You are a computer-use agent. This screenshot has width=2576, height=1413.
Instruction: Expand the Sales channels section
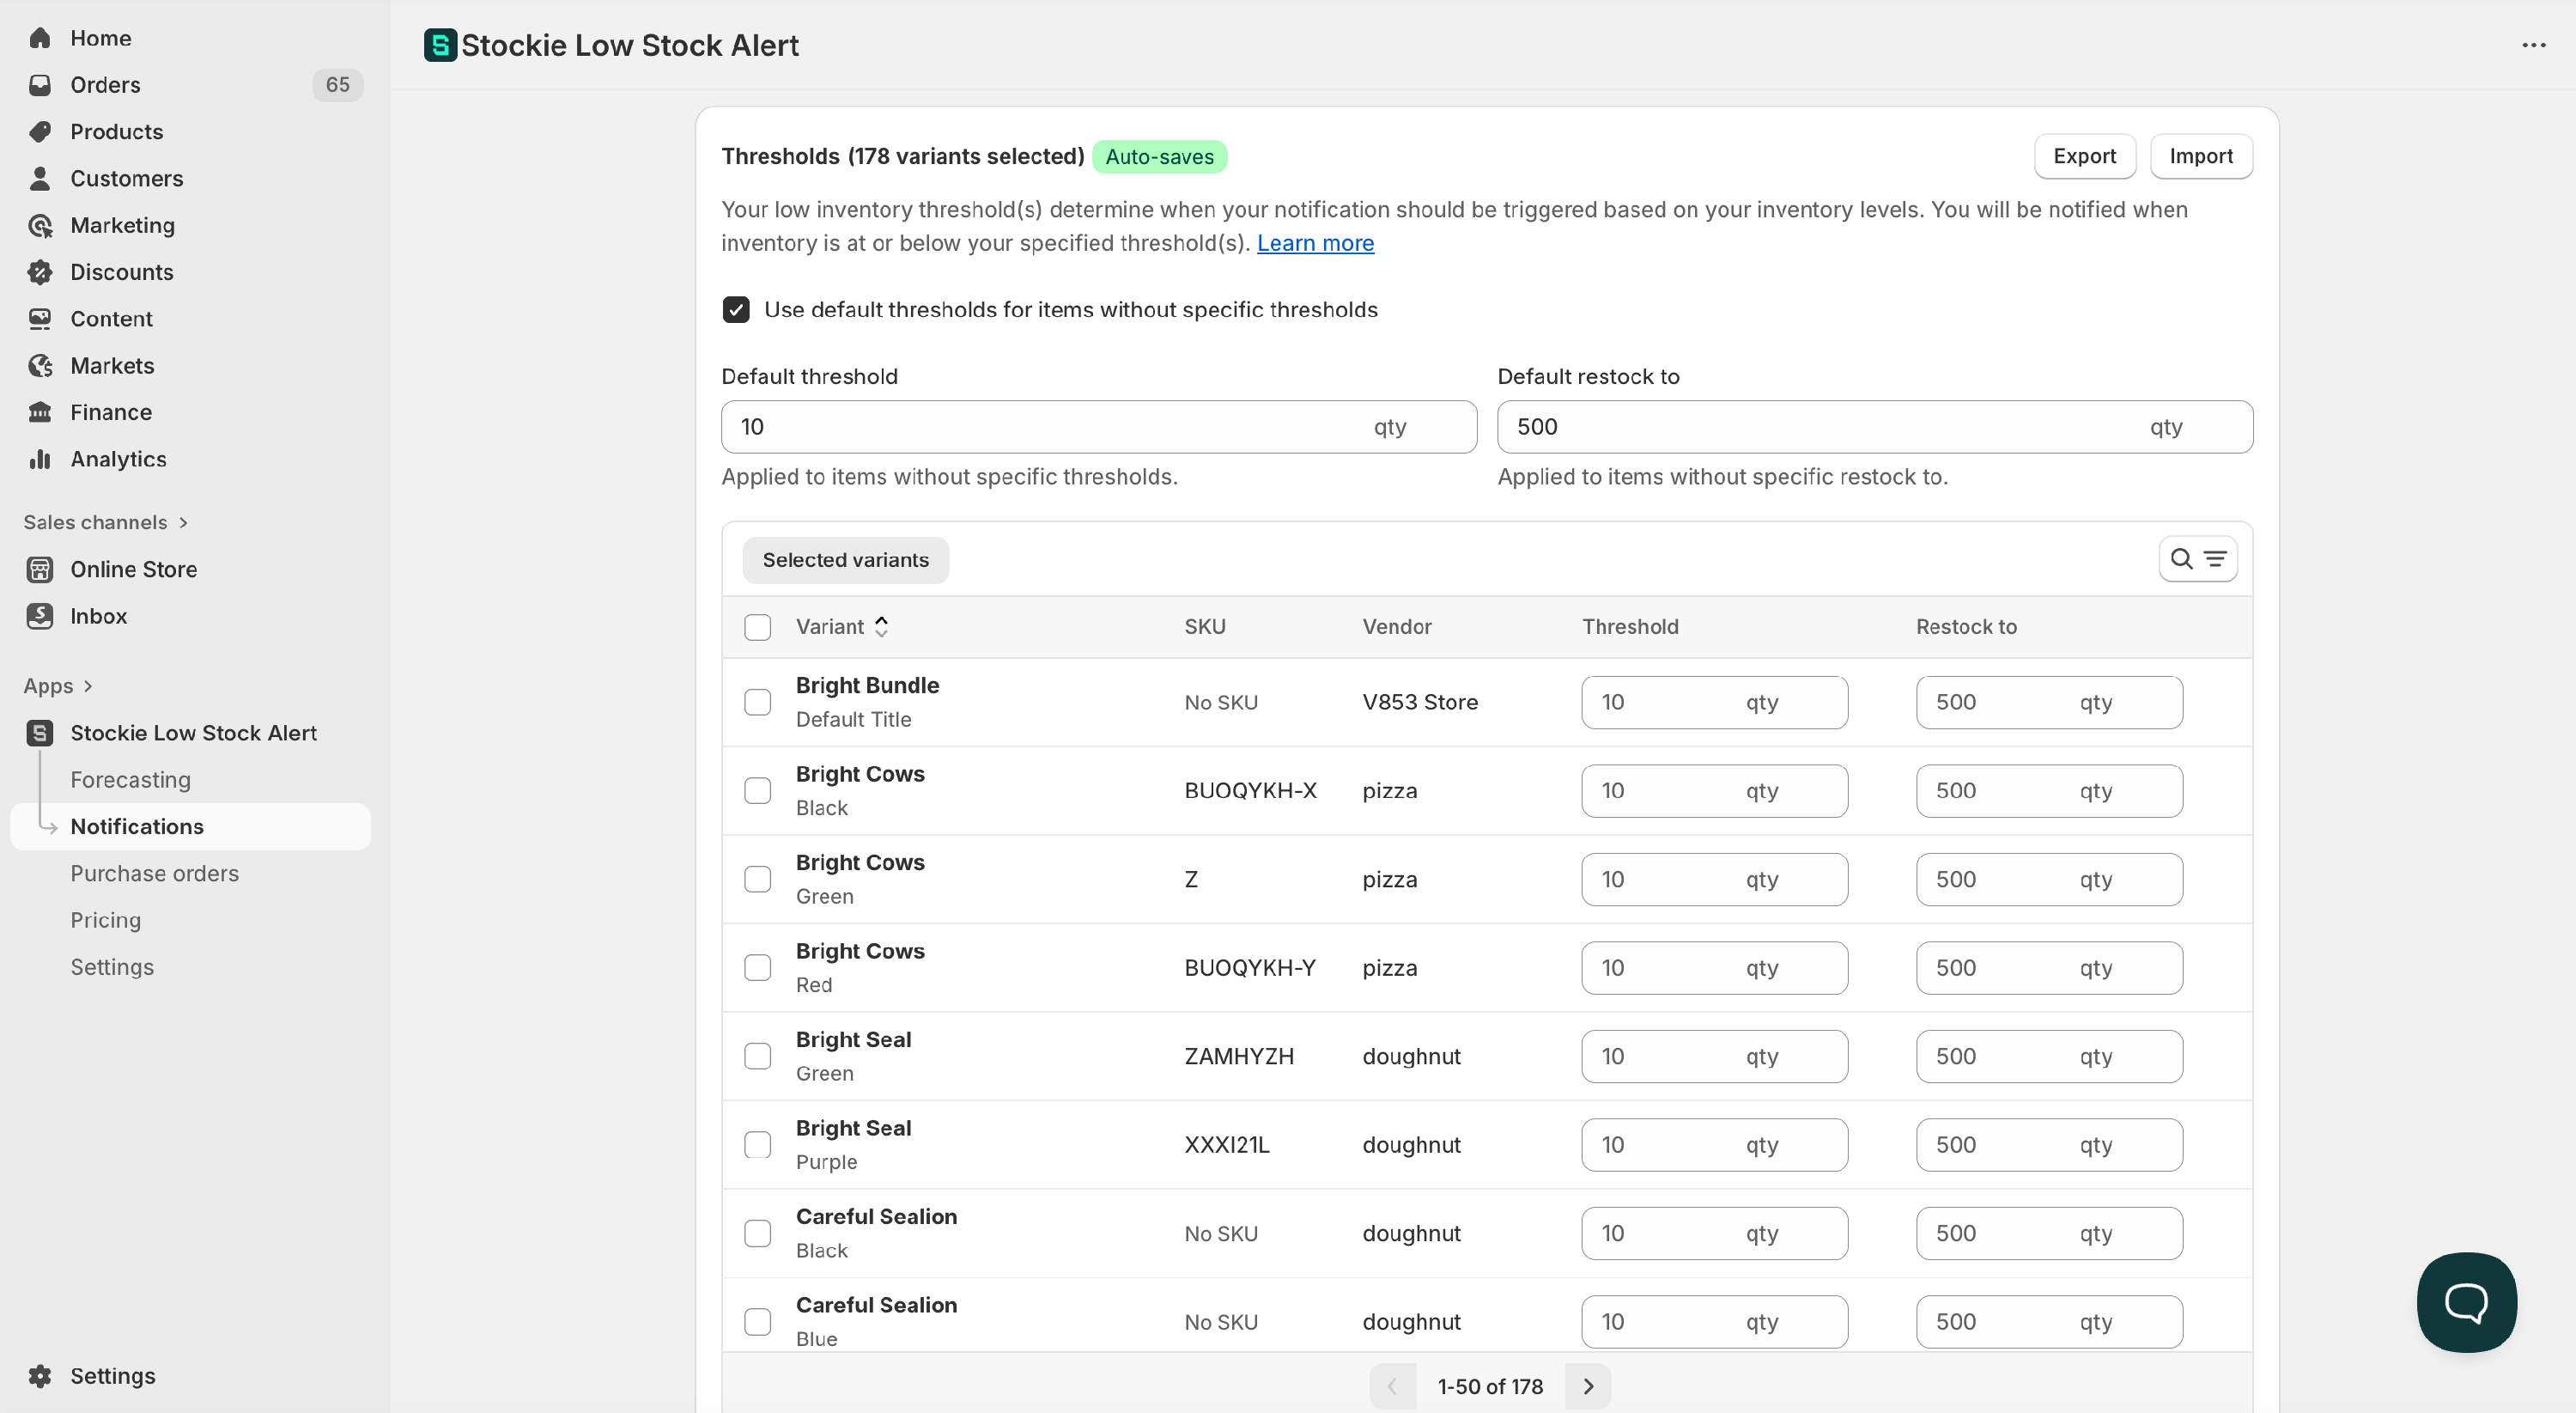tap(105, 522)
